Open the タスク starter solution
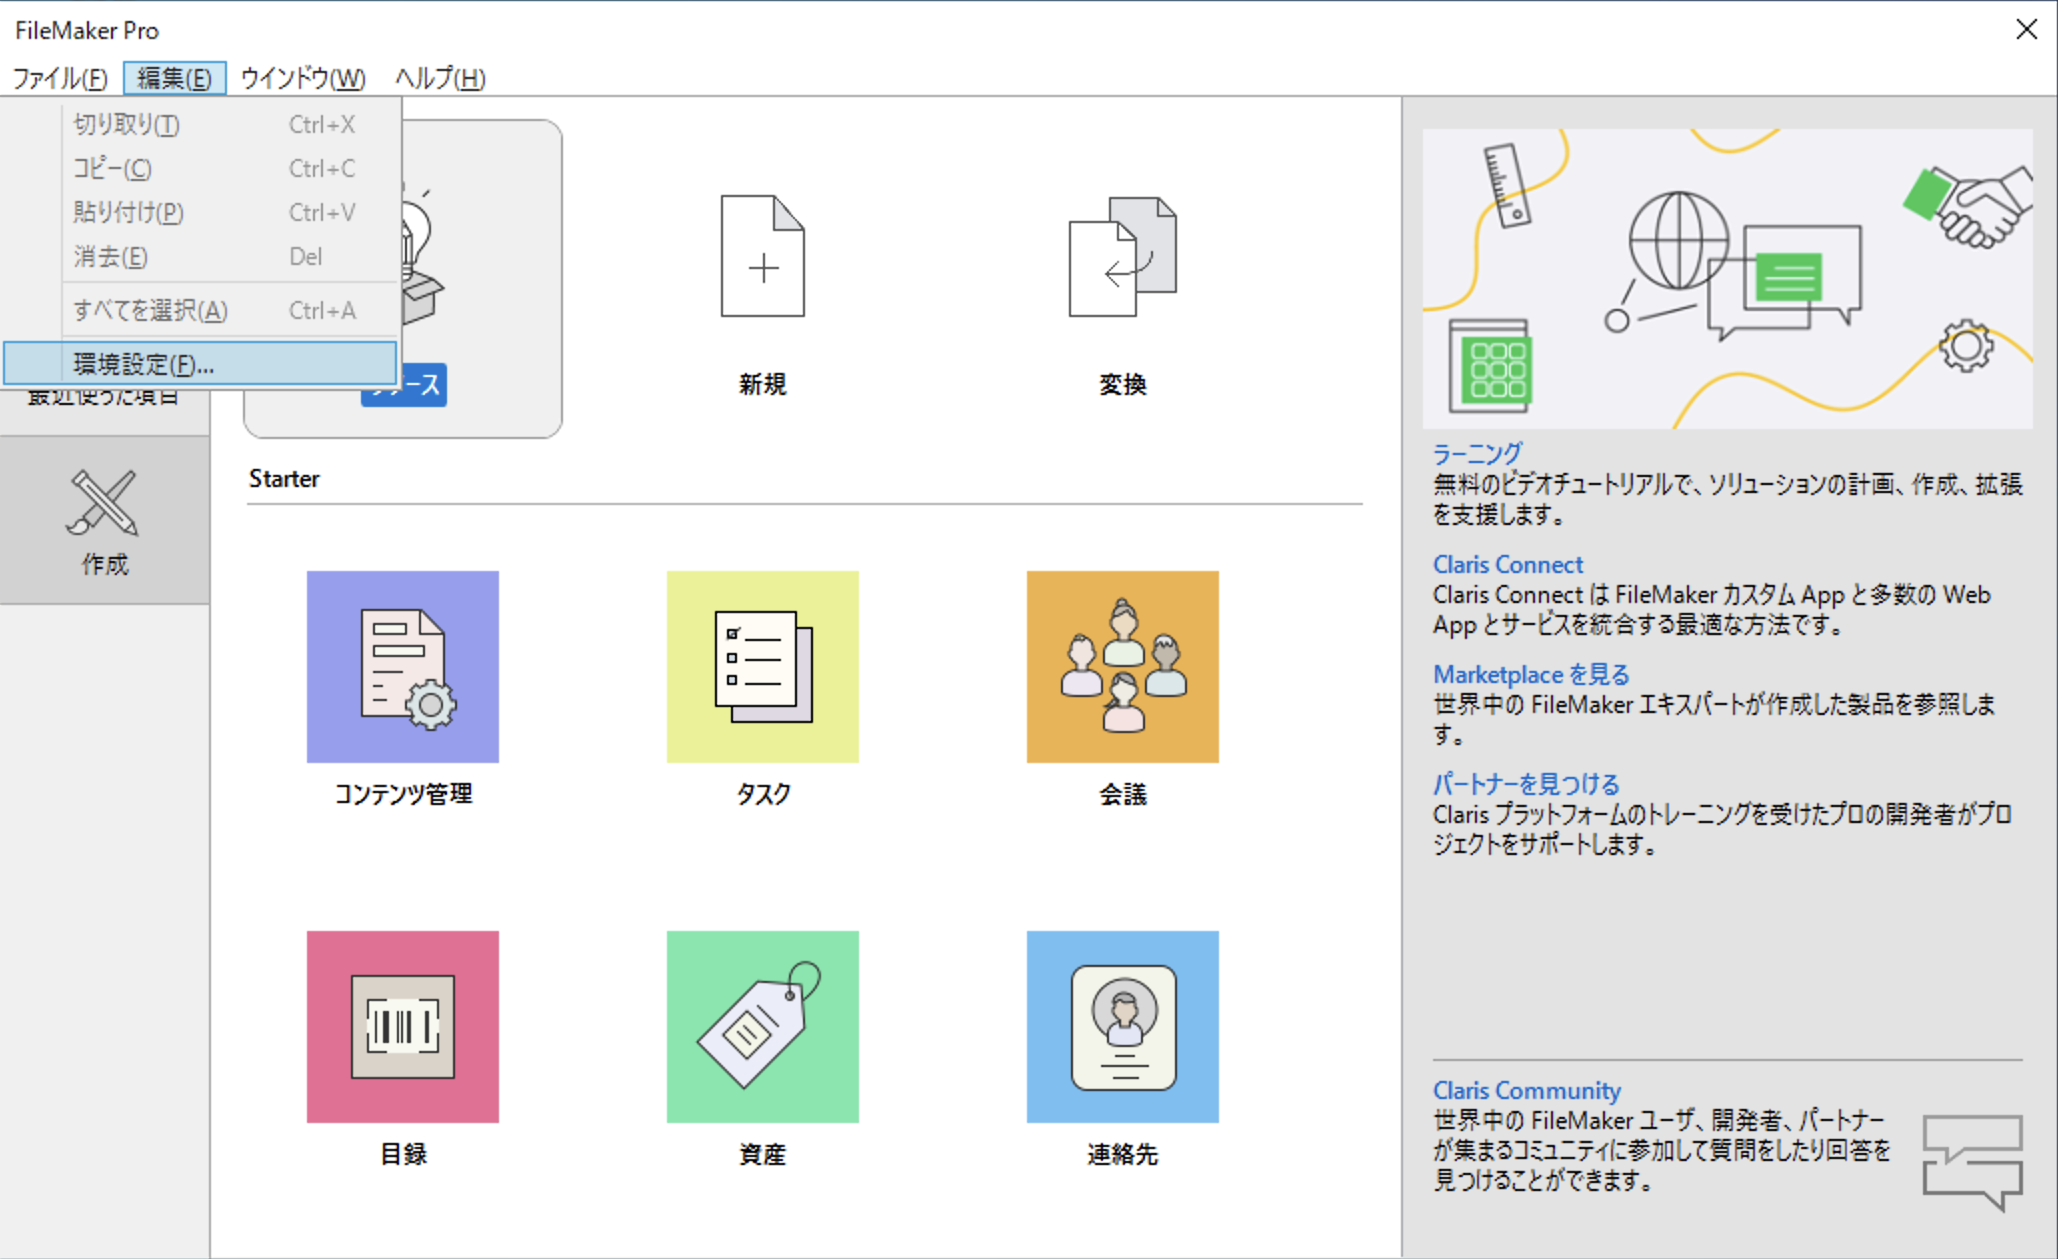 point(762,665)
